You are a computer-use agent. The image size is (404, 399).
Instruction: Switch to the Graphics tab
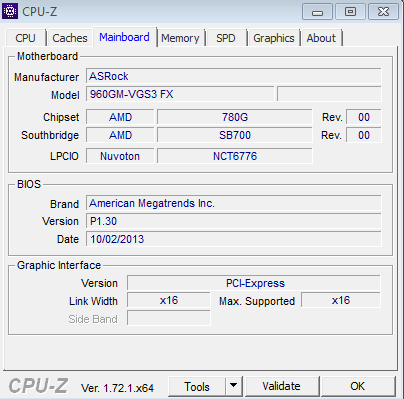pyautogui.click(x=274, y=38)
